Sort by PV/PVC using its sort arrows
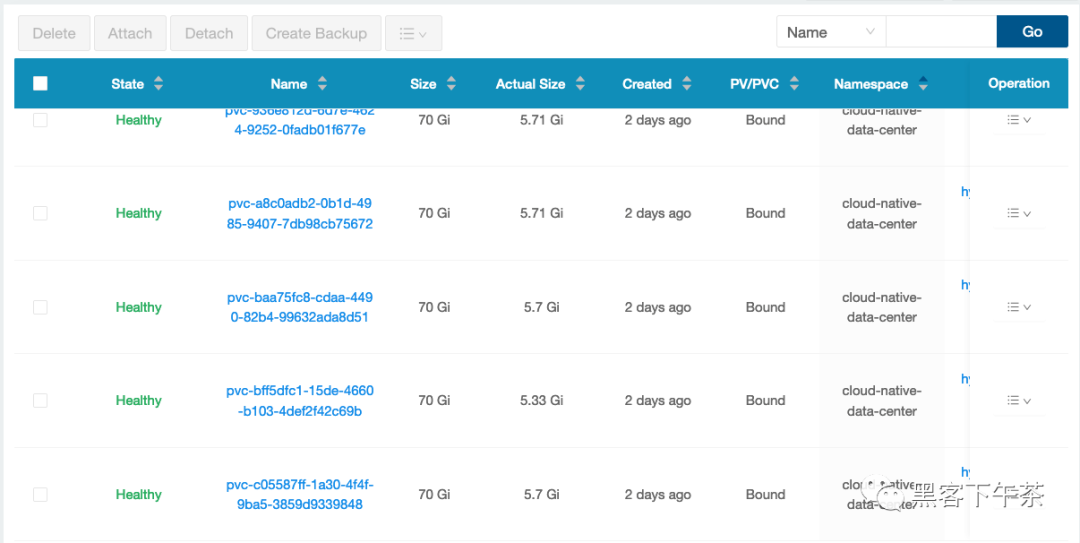1080x543 pixels. [x=794, y=84]
